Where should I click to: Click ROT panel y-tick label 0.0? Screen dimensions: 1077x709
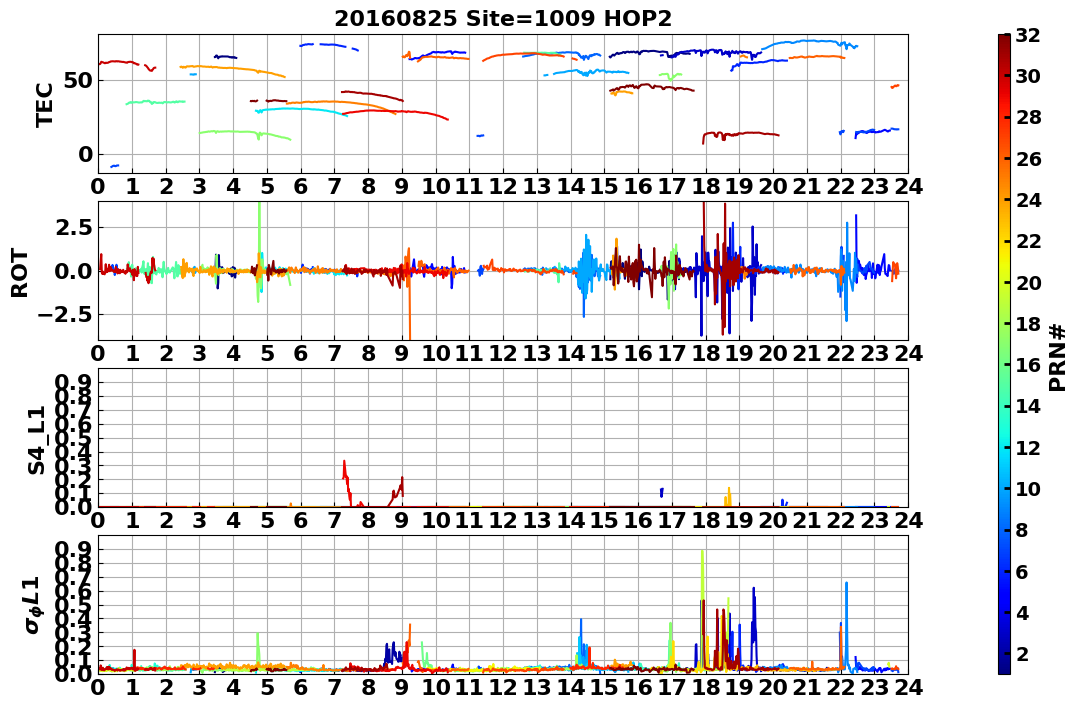click(x=73, y=271)
